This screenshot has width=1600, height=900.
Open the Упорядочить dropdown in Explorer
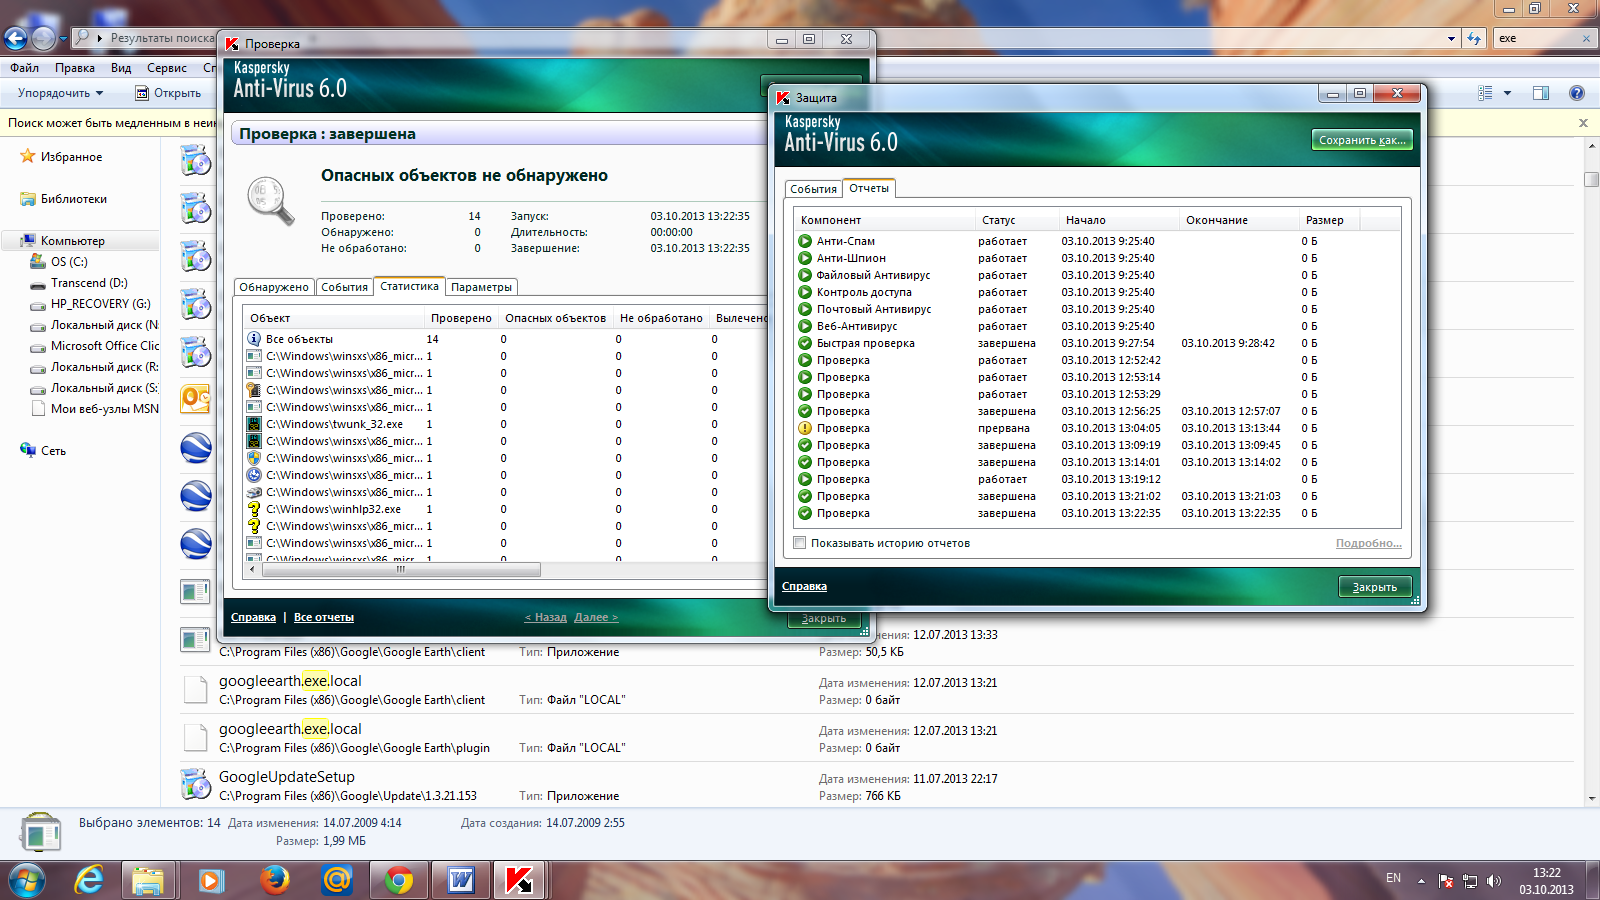tap(60, 93)
